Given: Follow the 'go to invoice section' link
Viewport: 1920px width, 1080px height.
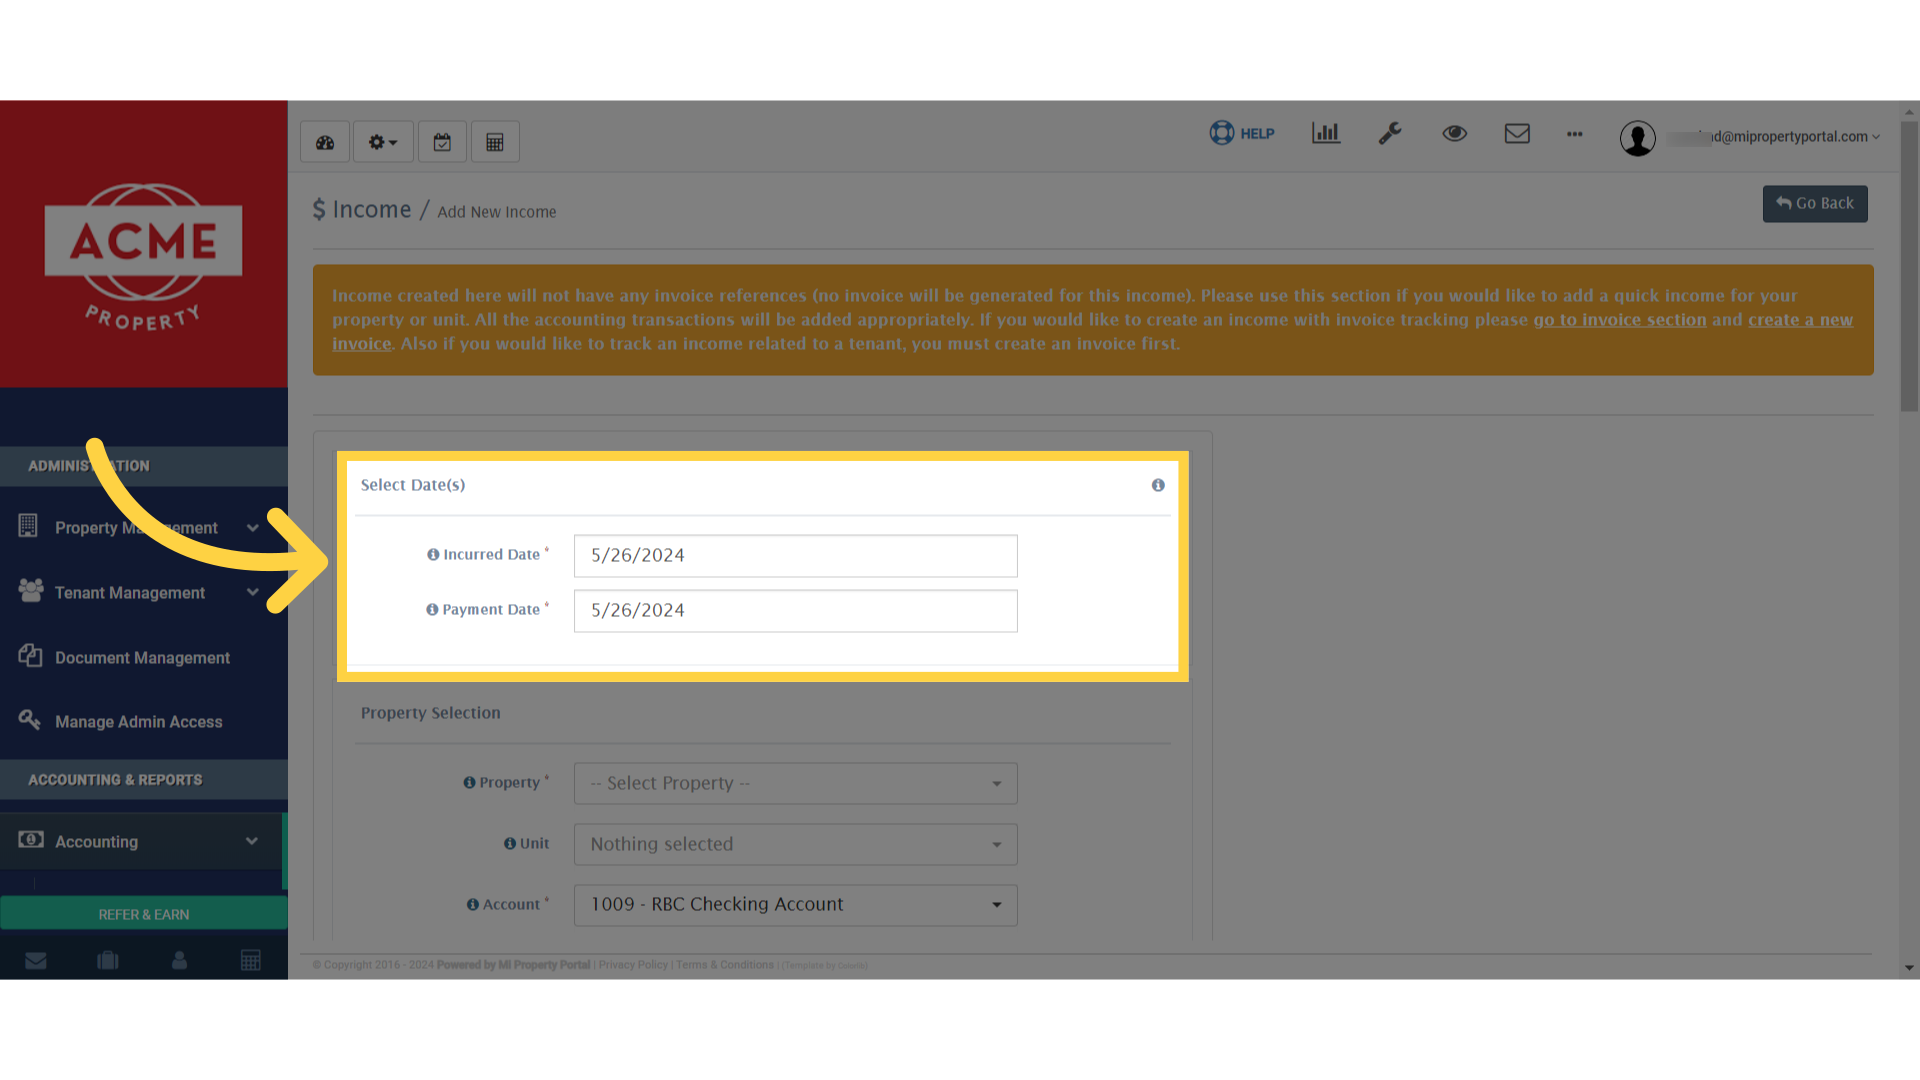Looking at the screenshot, I should pyautogui.click(x=1620, y=320).
